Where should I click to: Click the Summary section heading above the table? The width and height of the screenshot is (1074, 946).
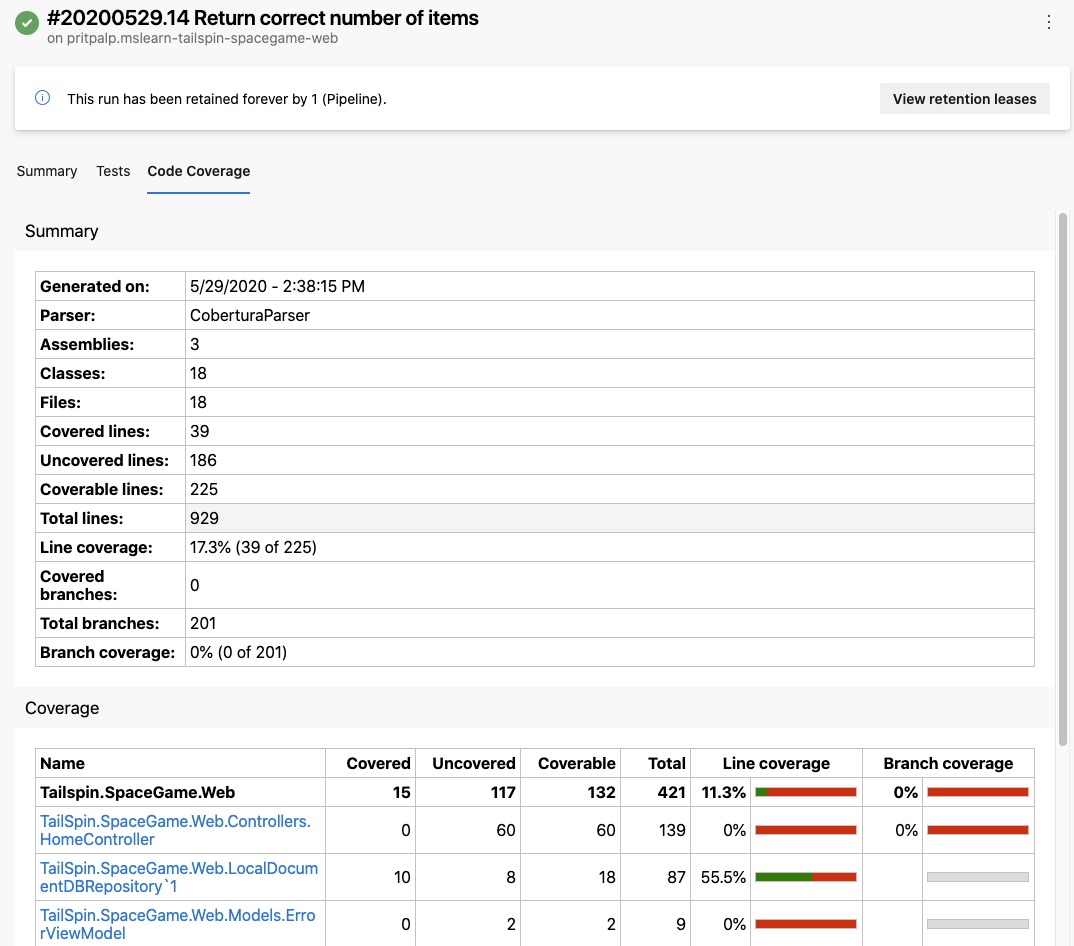(62, 232)
